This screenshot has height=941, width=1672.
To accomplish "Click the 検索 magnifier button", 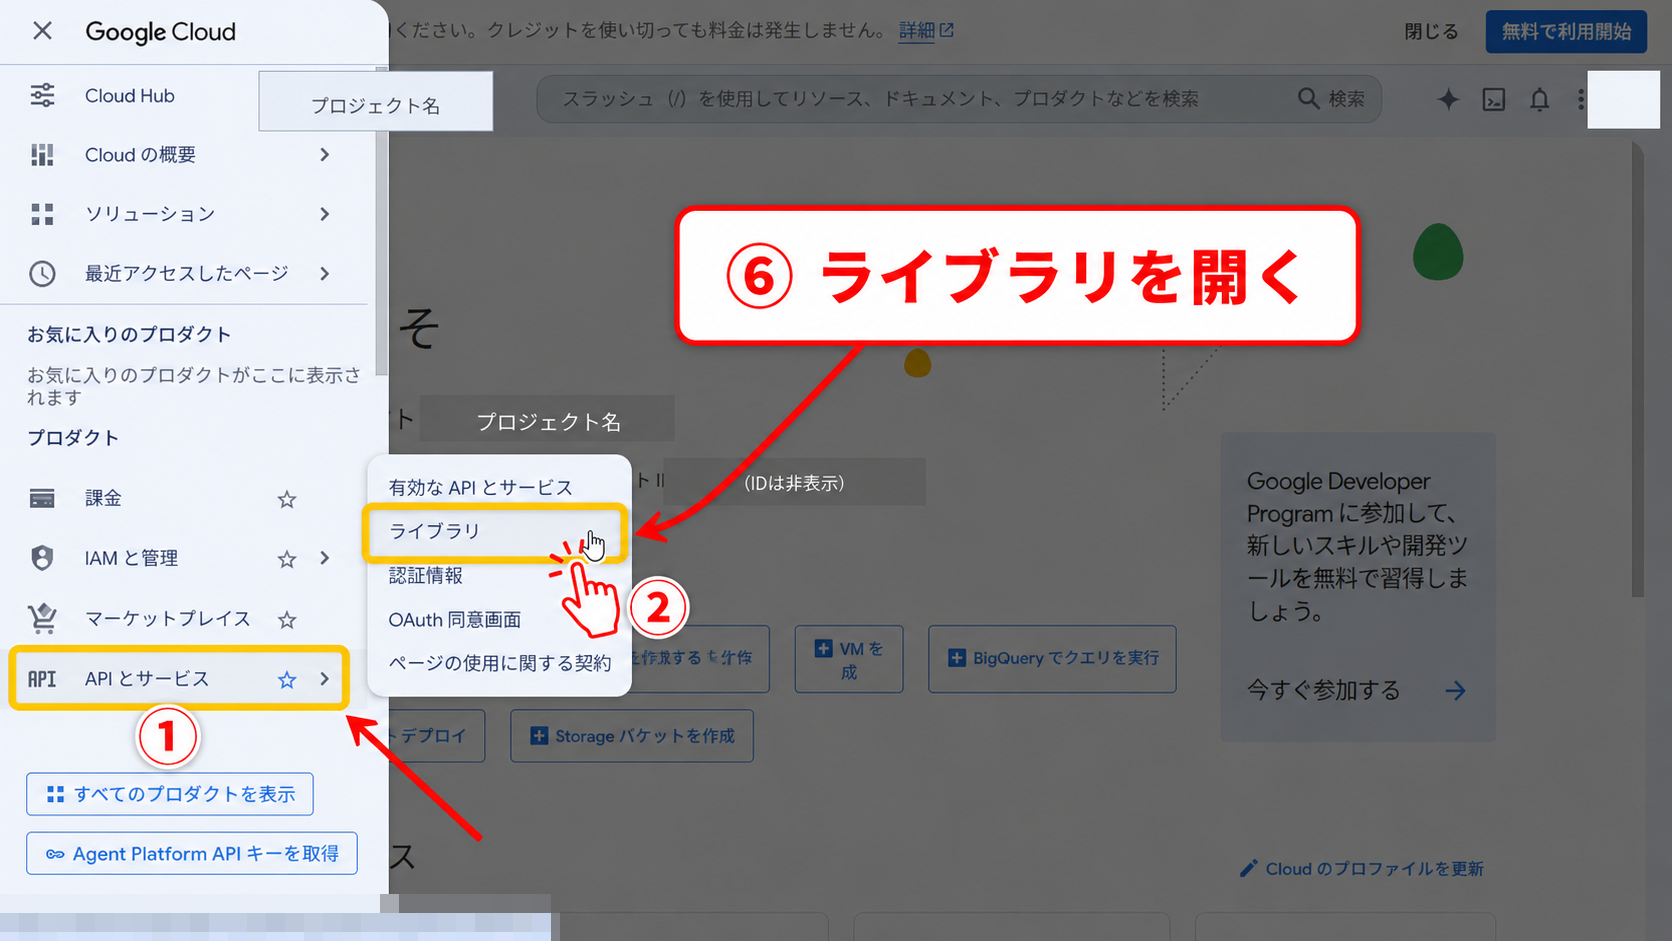I will click(x=1332, y=99).
